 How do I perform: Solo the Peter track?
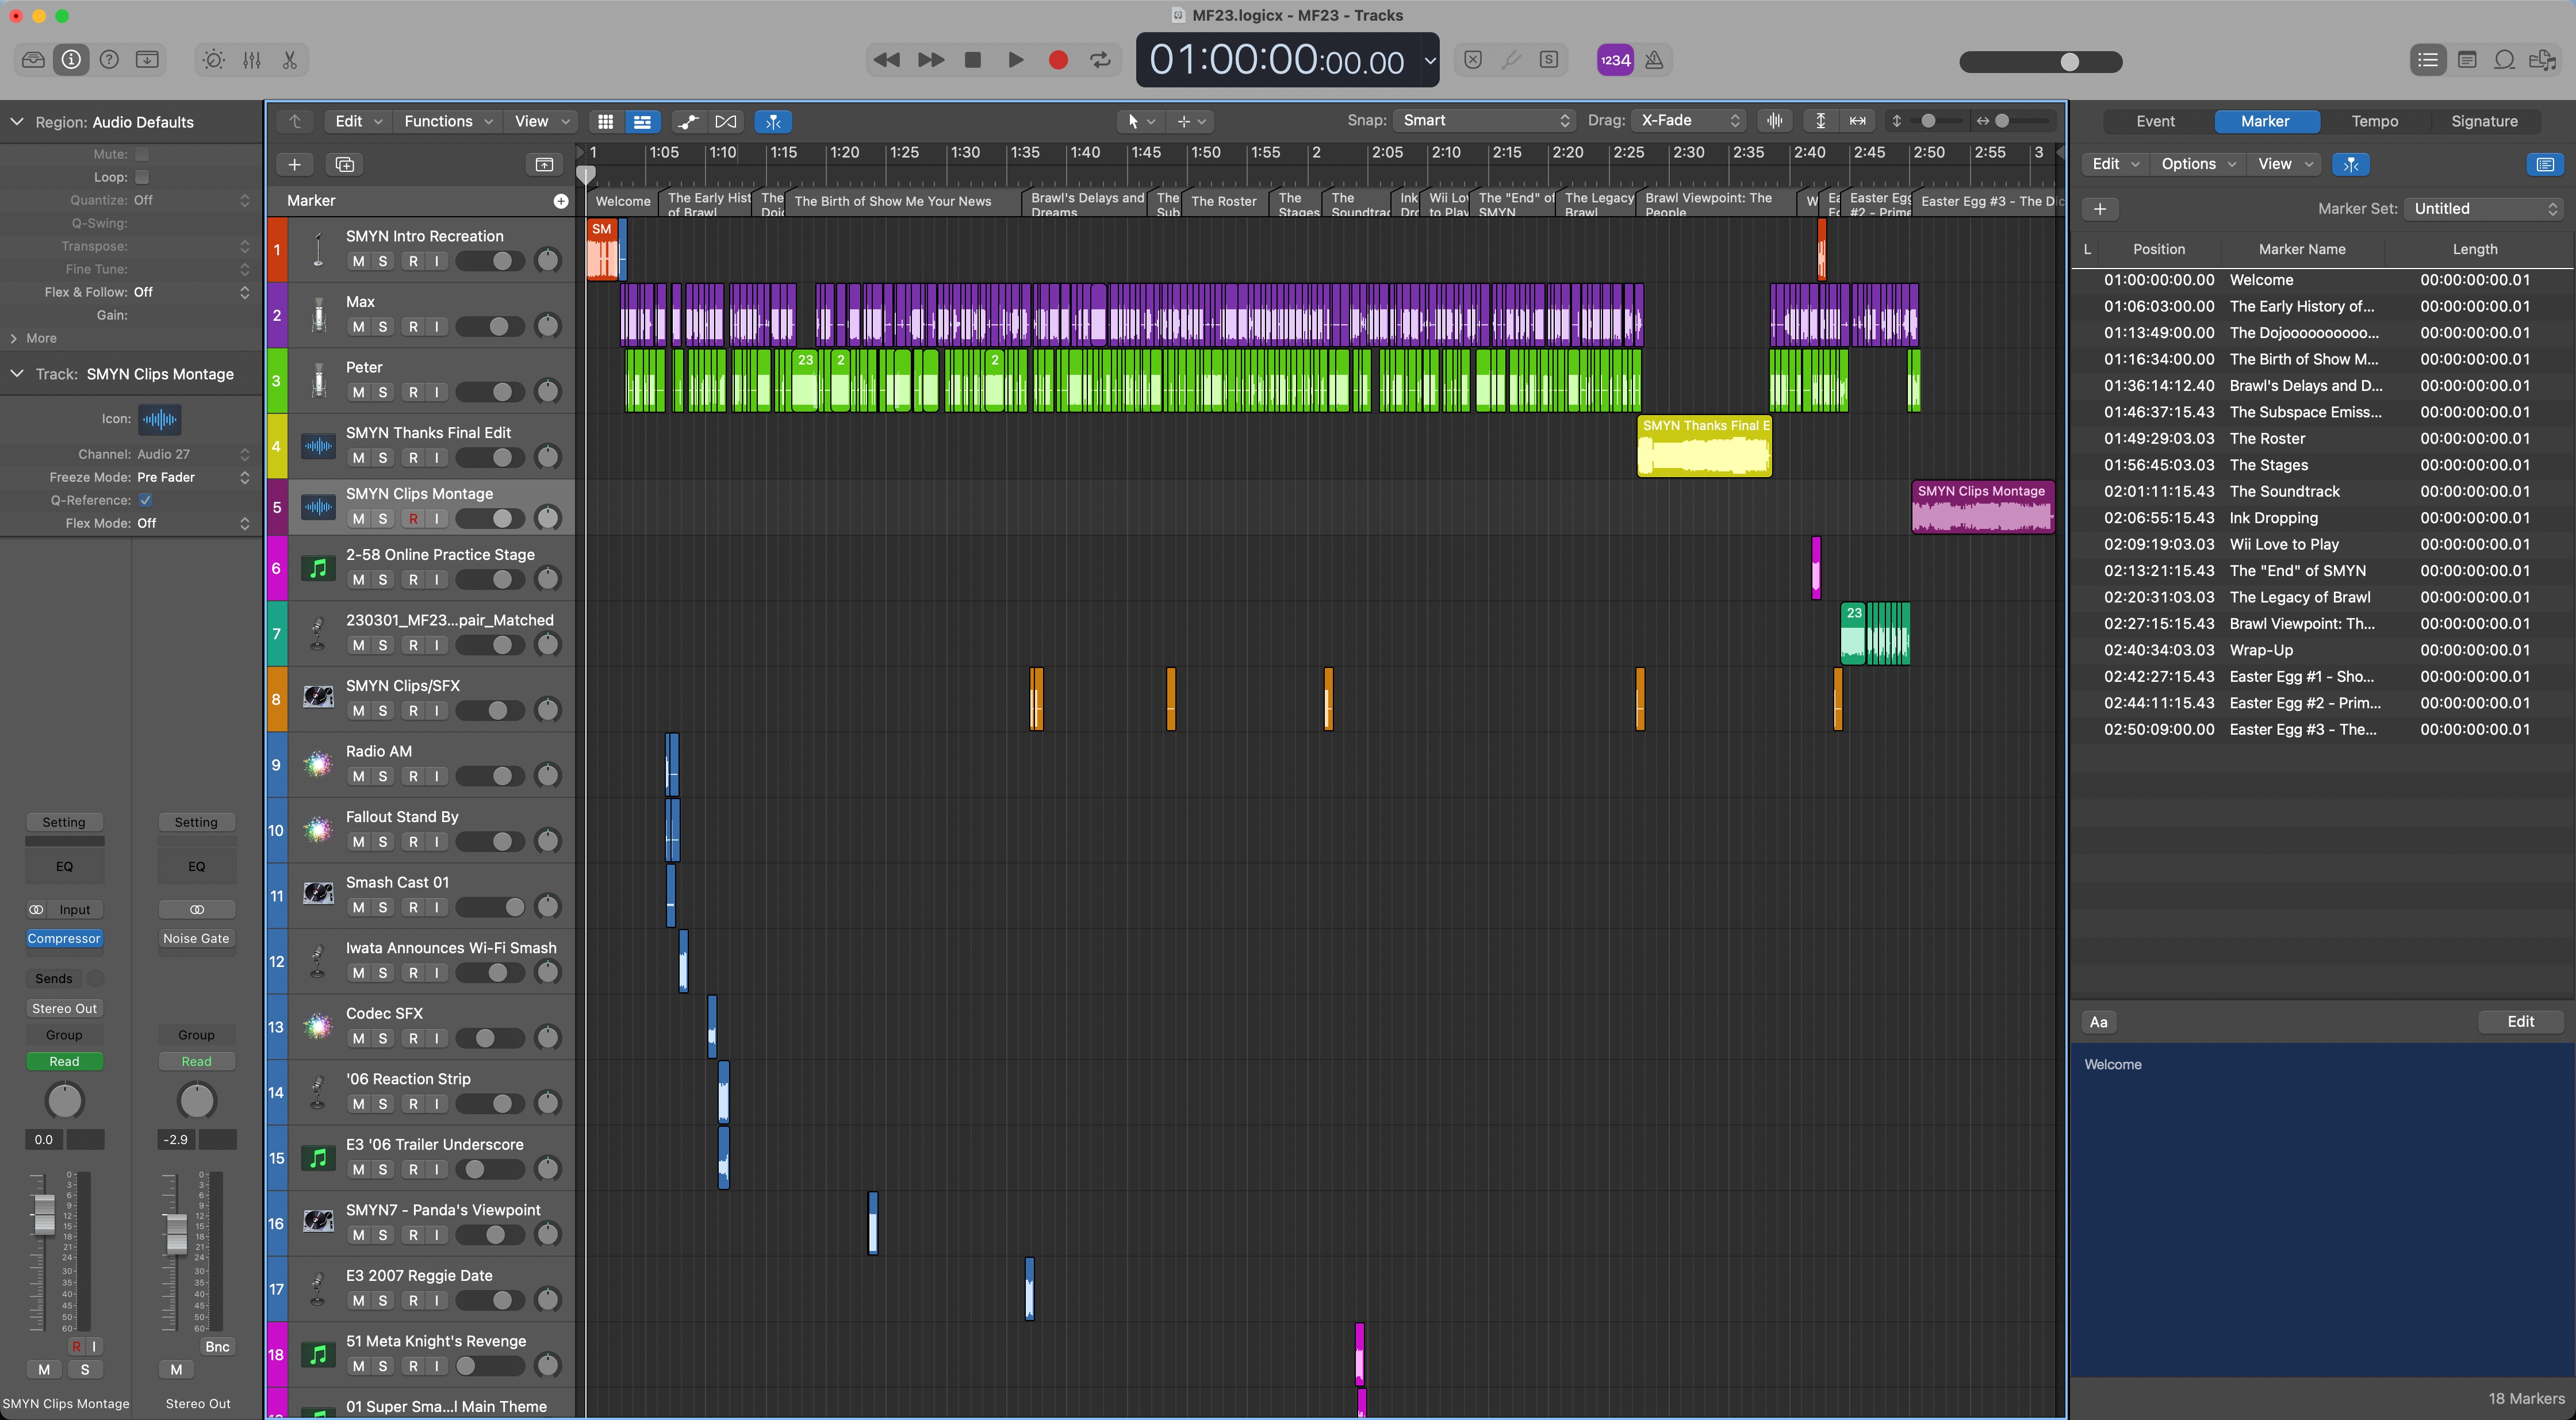click(382, 392)
